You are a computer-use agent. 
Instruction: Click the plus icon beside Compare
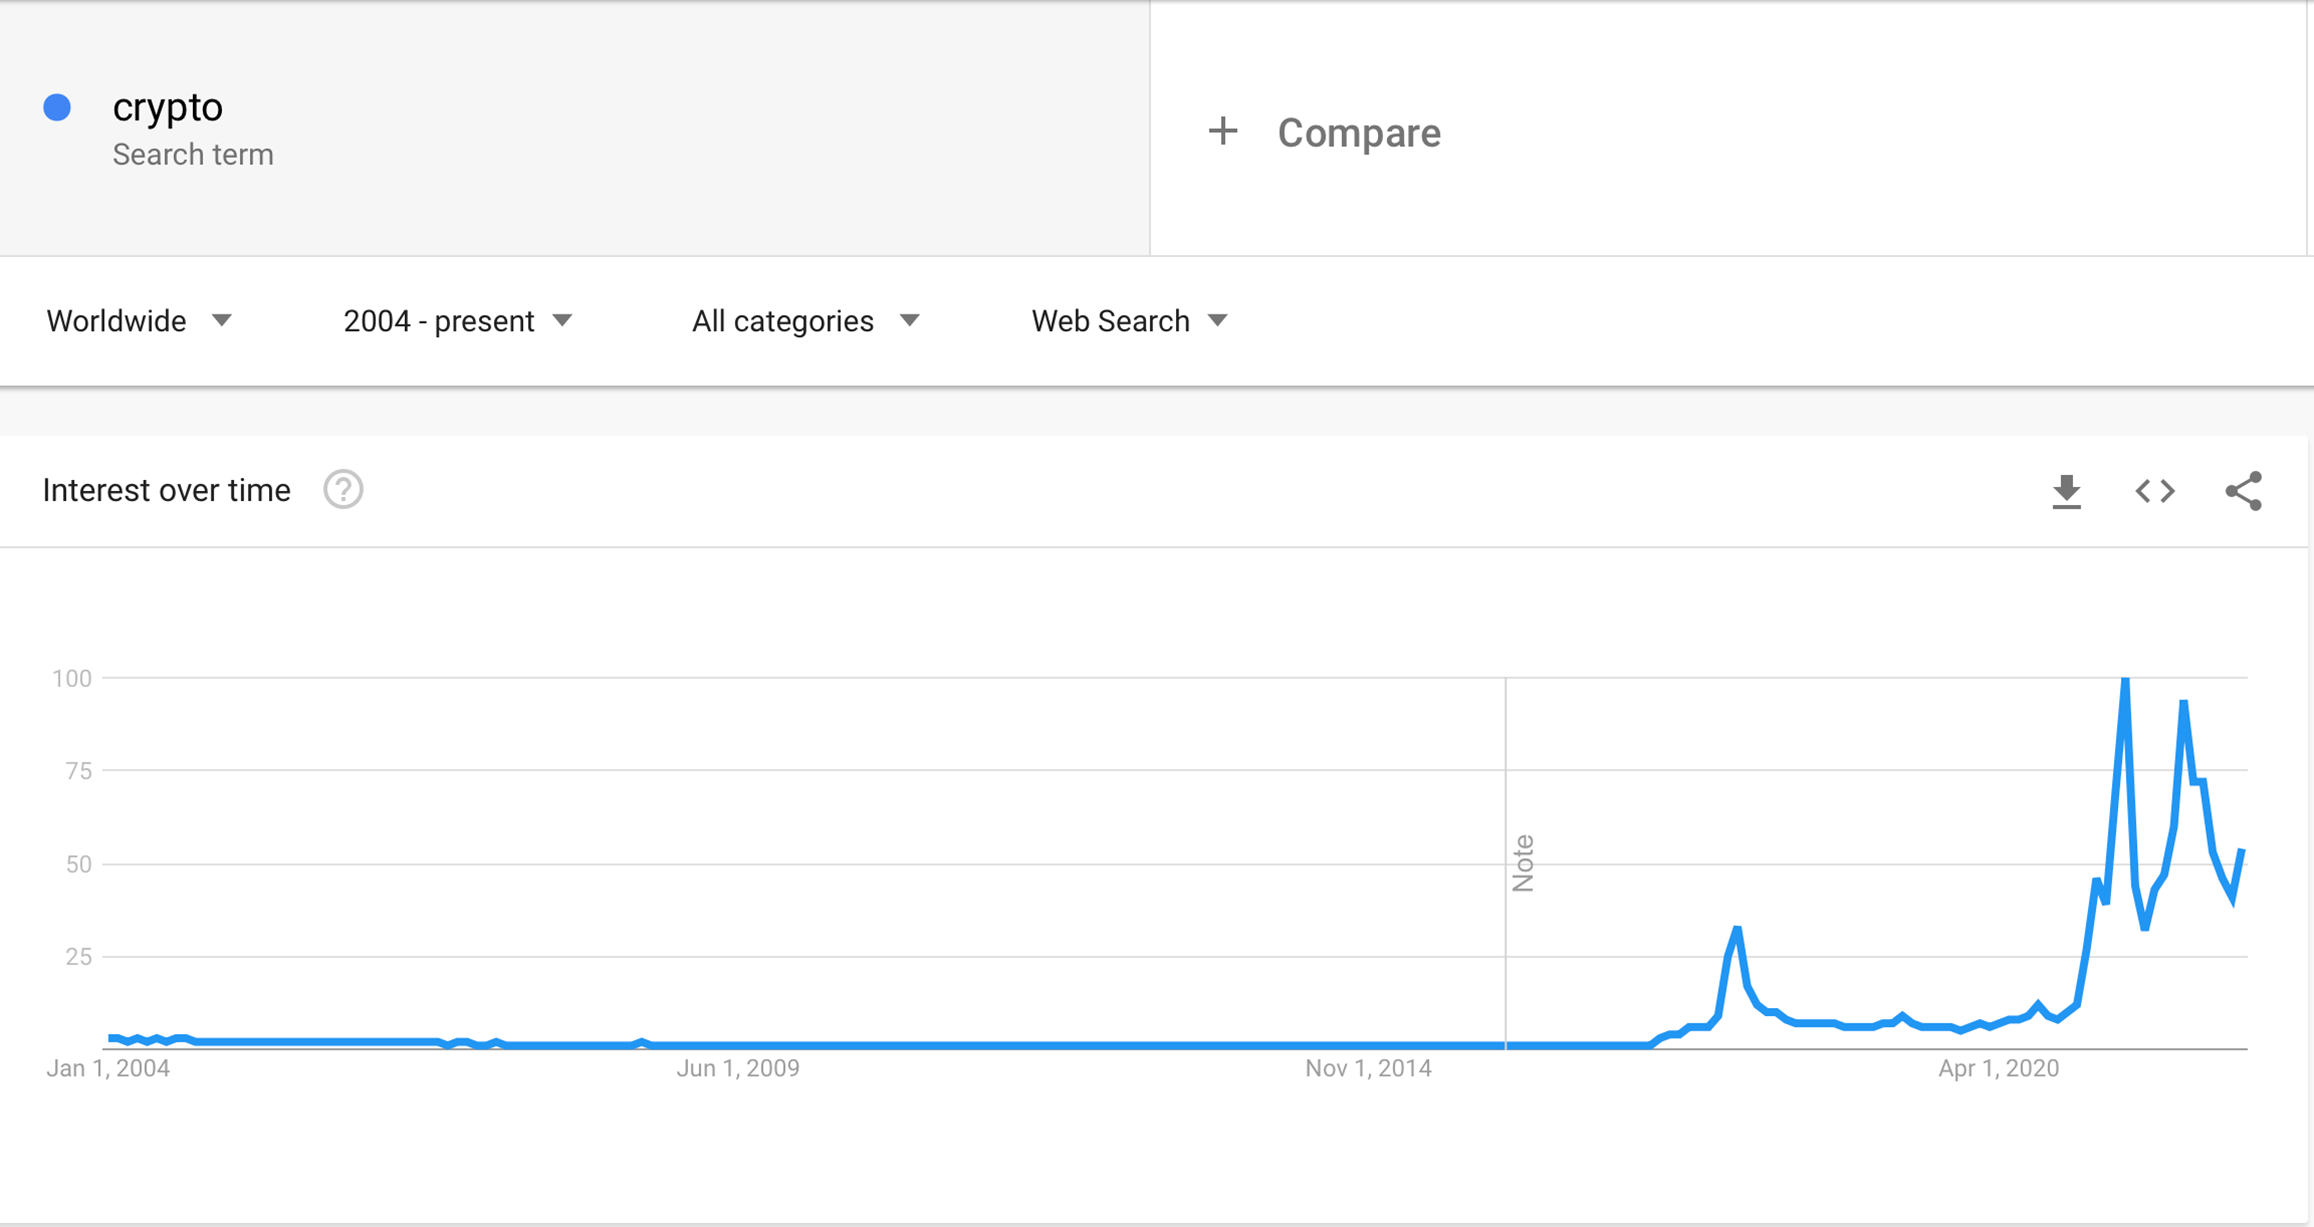tap(1222, 131)
